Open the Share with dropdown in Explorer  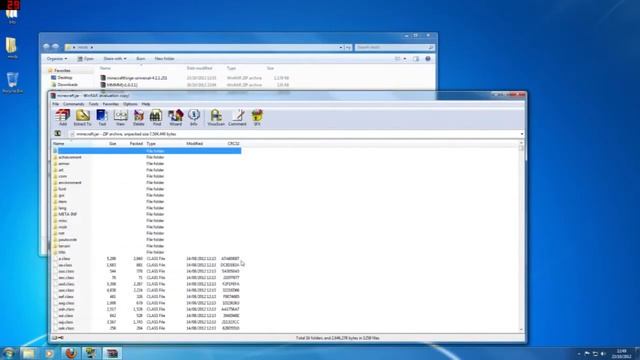click(x=115, y=59)
